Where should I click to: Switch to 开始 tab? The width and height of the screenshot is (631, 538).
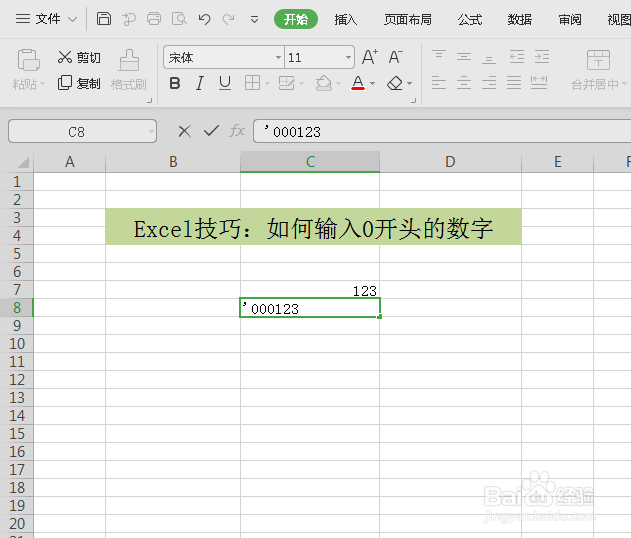(x=296, y=19)
